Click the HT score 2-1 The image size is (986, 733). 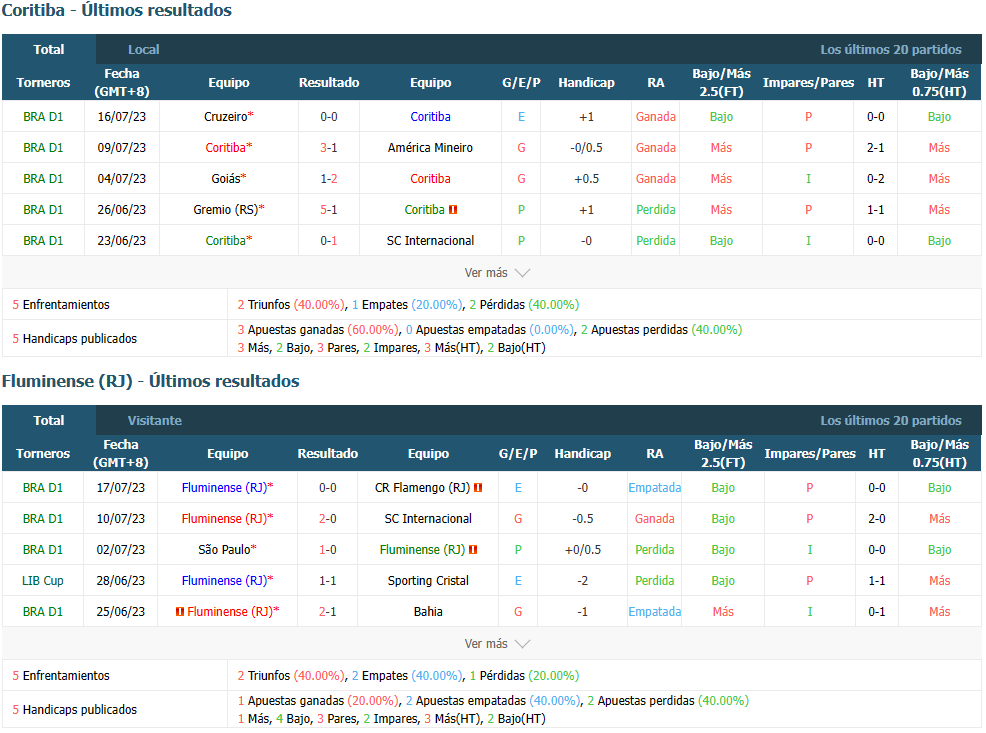[875, 148]
